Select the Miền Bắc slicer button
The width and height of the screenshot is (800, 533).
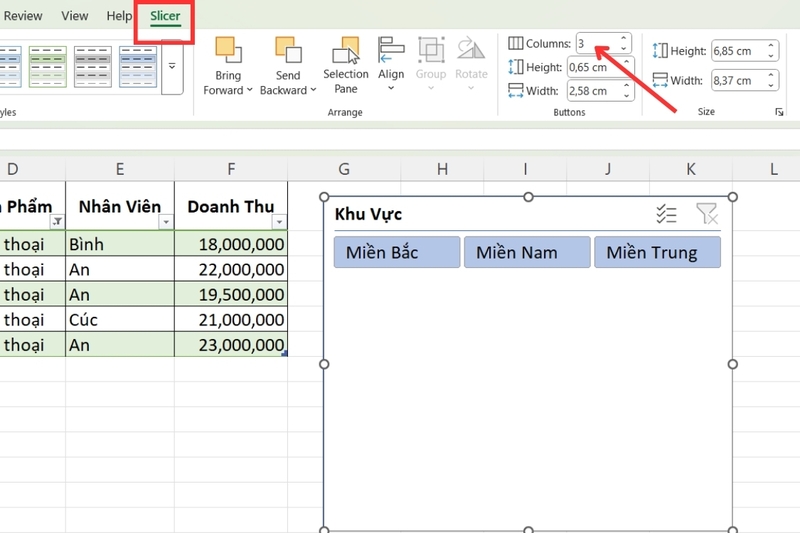(397, 252)
